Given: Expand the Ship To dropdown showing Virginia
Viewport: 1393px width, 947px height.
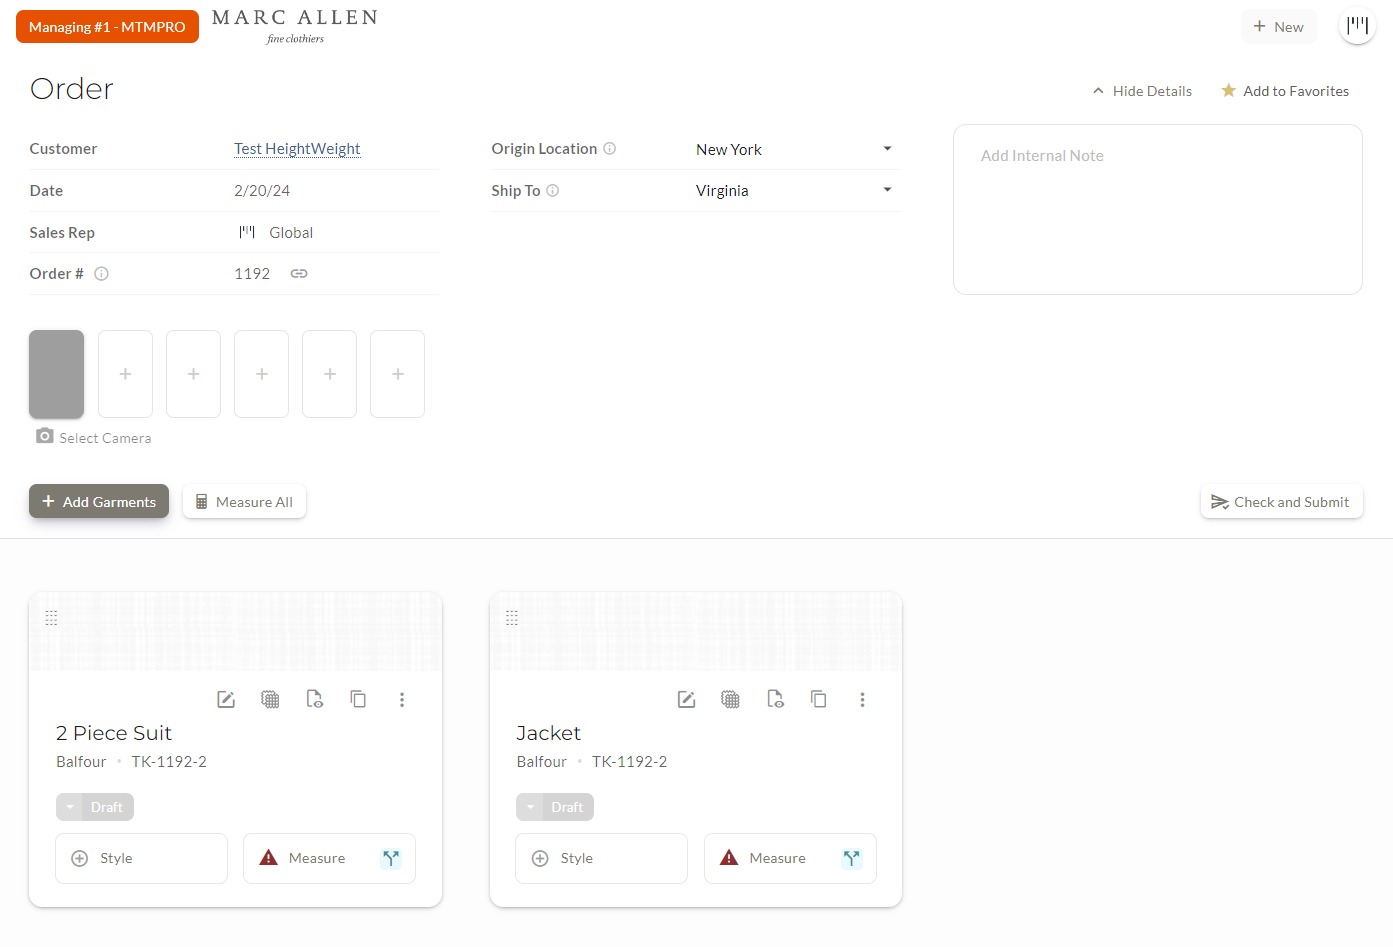Looking at the screenshot, I should (795, 191).
